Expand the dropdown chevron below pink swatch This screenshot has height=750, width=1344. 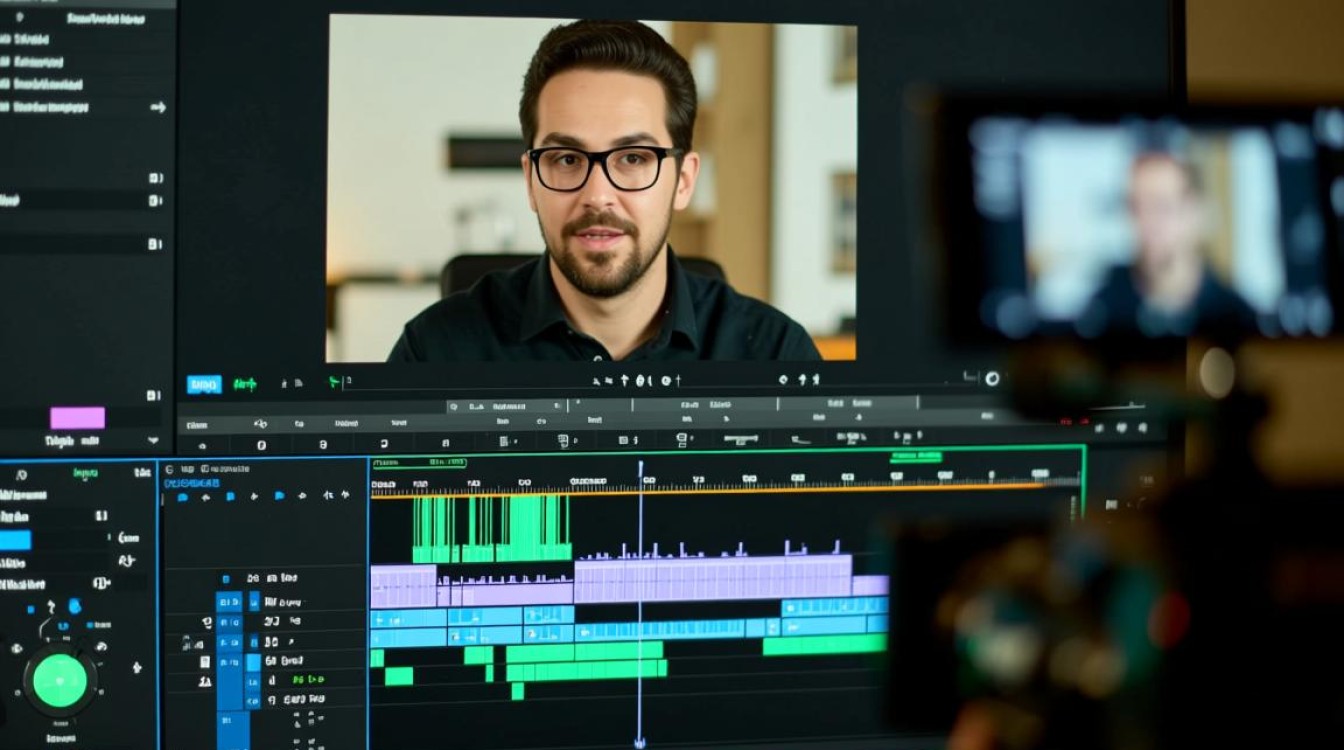pos(153,440)
